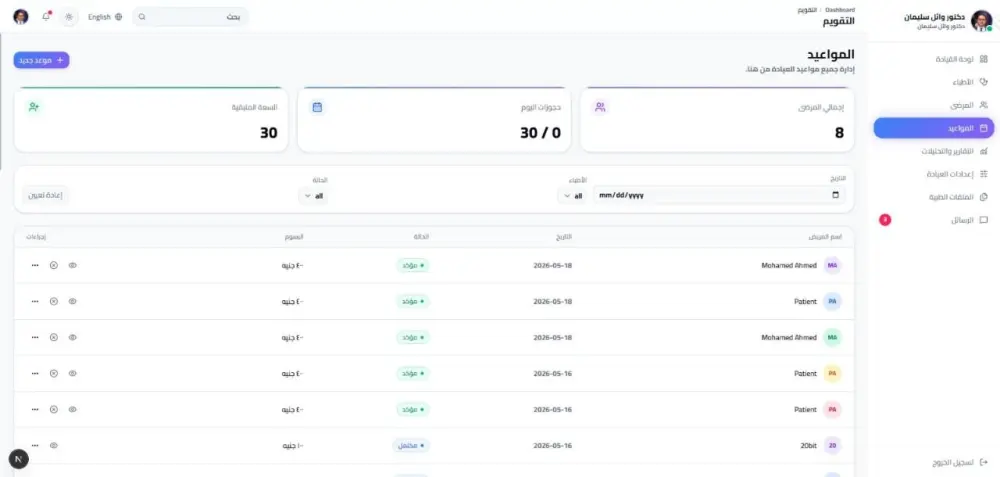Open الرسائل messages in the sidebar
Image resolution: width=1000 pixels, height=477 pixels.
(936, 220)
